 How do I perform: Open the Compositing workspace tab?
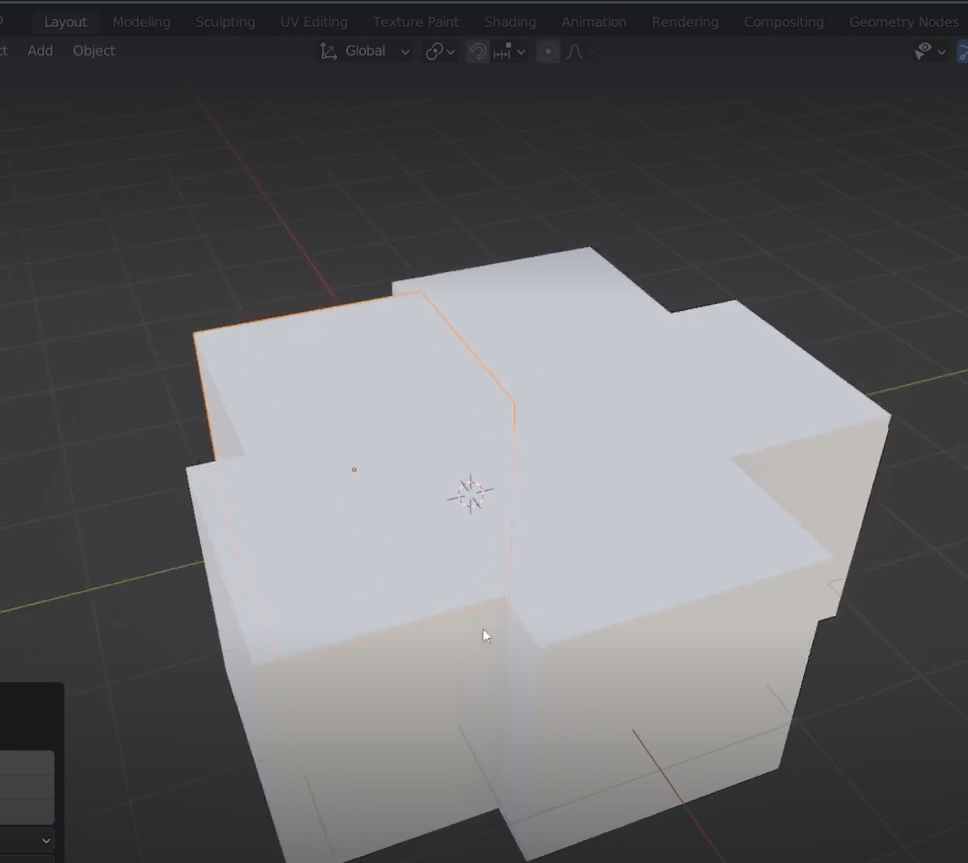(784, 22)
